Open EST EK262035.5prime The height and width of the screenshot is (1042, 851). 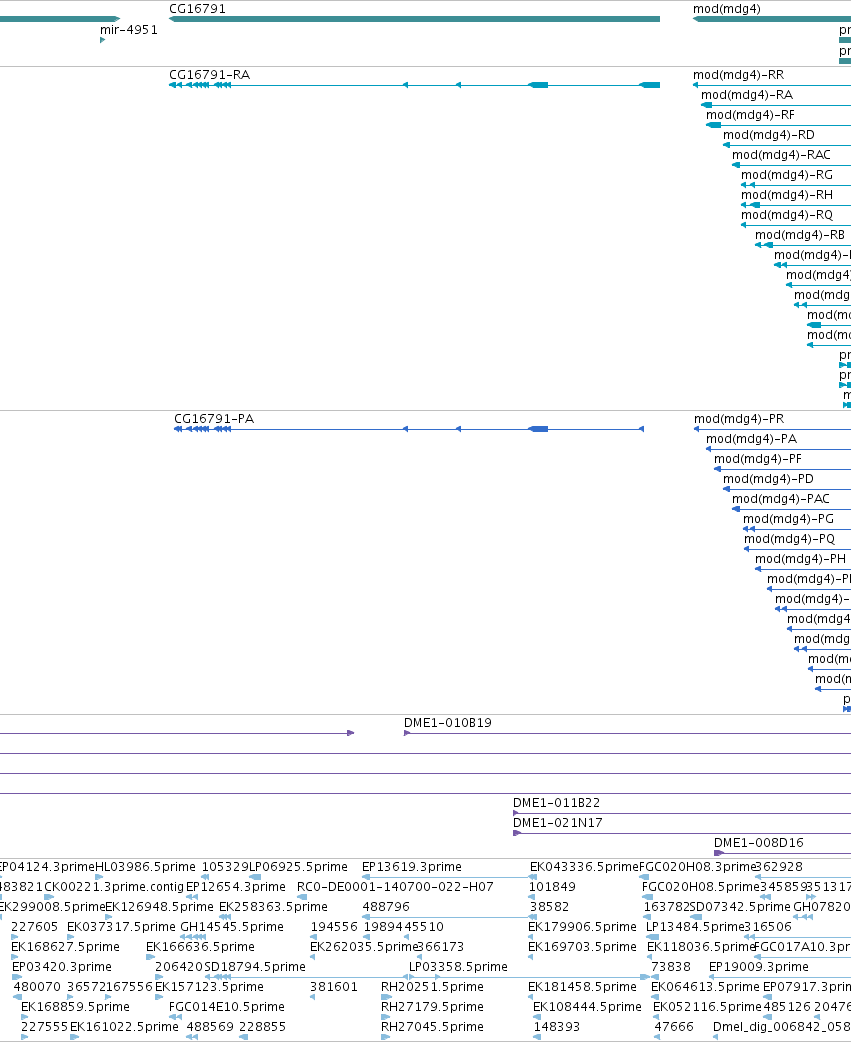[364, 946]
